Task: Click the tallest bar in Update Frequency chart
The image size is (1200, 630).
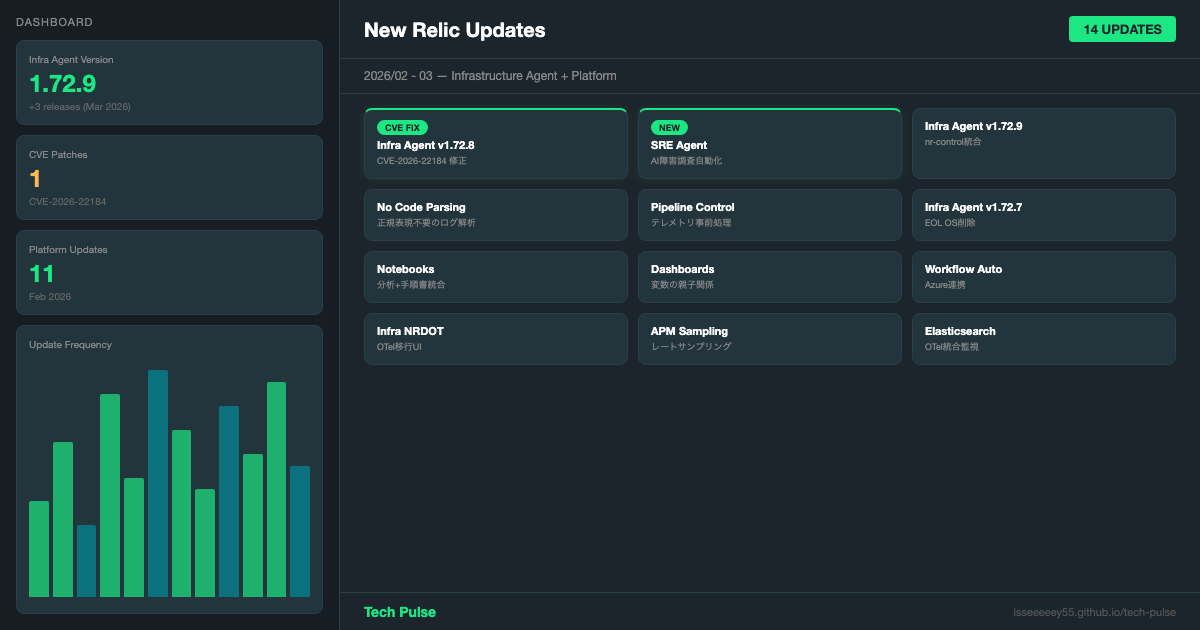Action: coord(158,483)
